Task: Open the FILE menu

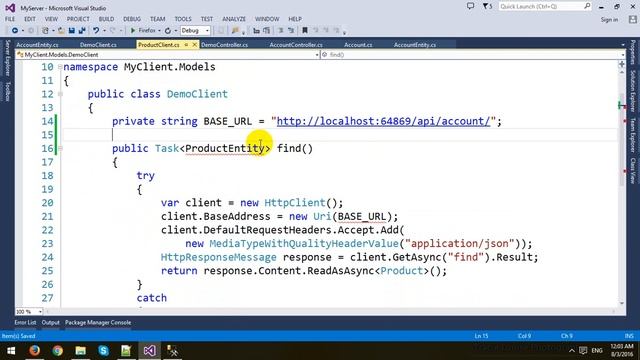Action: pos(10,19)
